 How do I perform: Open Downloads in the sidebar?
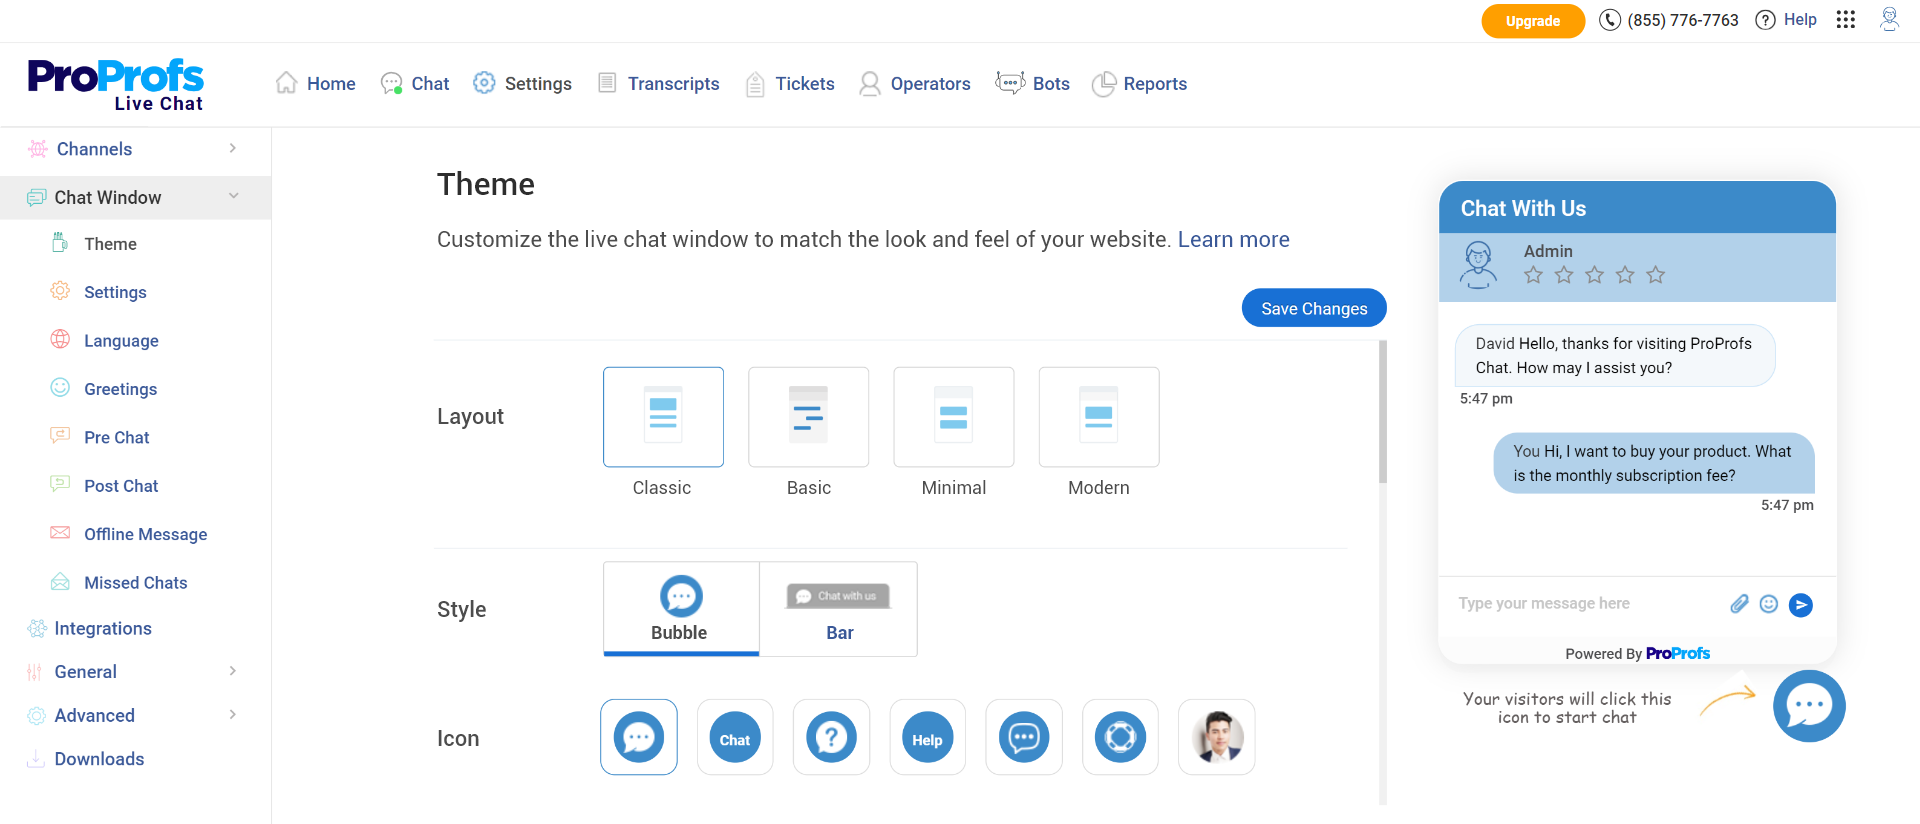99,760
